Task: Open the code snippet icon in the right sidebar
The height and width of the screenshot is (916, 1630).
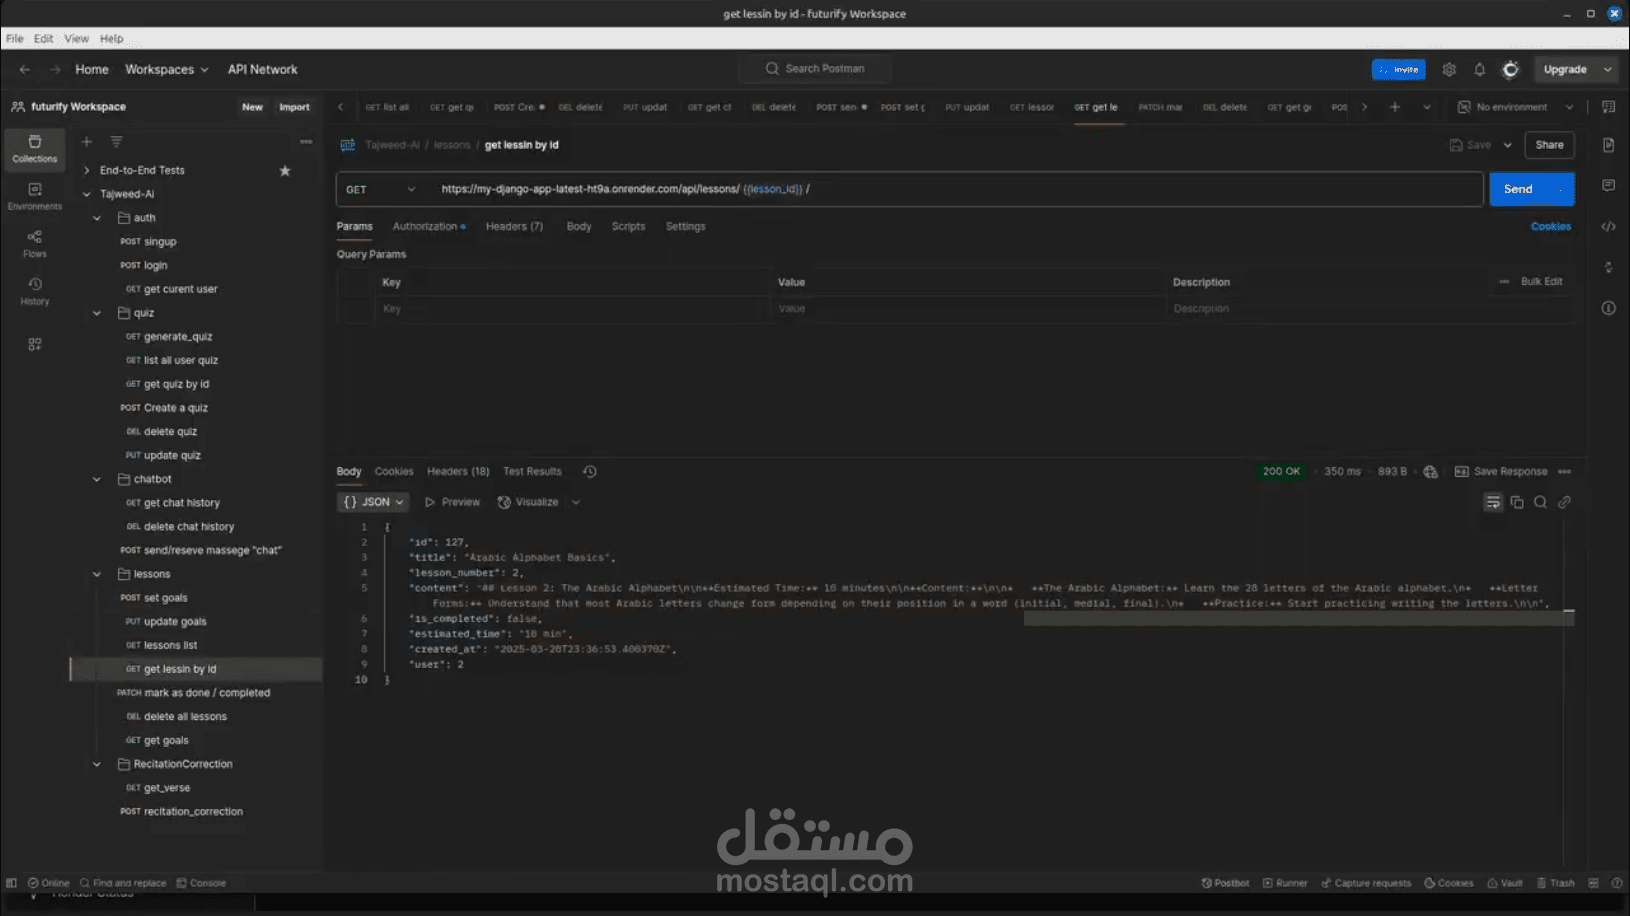Action: (1609, 226)
